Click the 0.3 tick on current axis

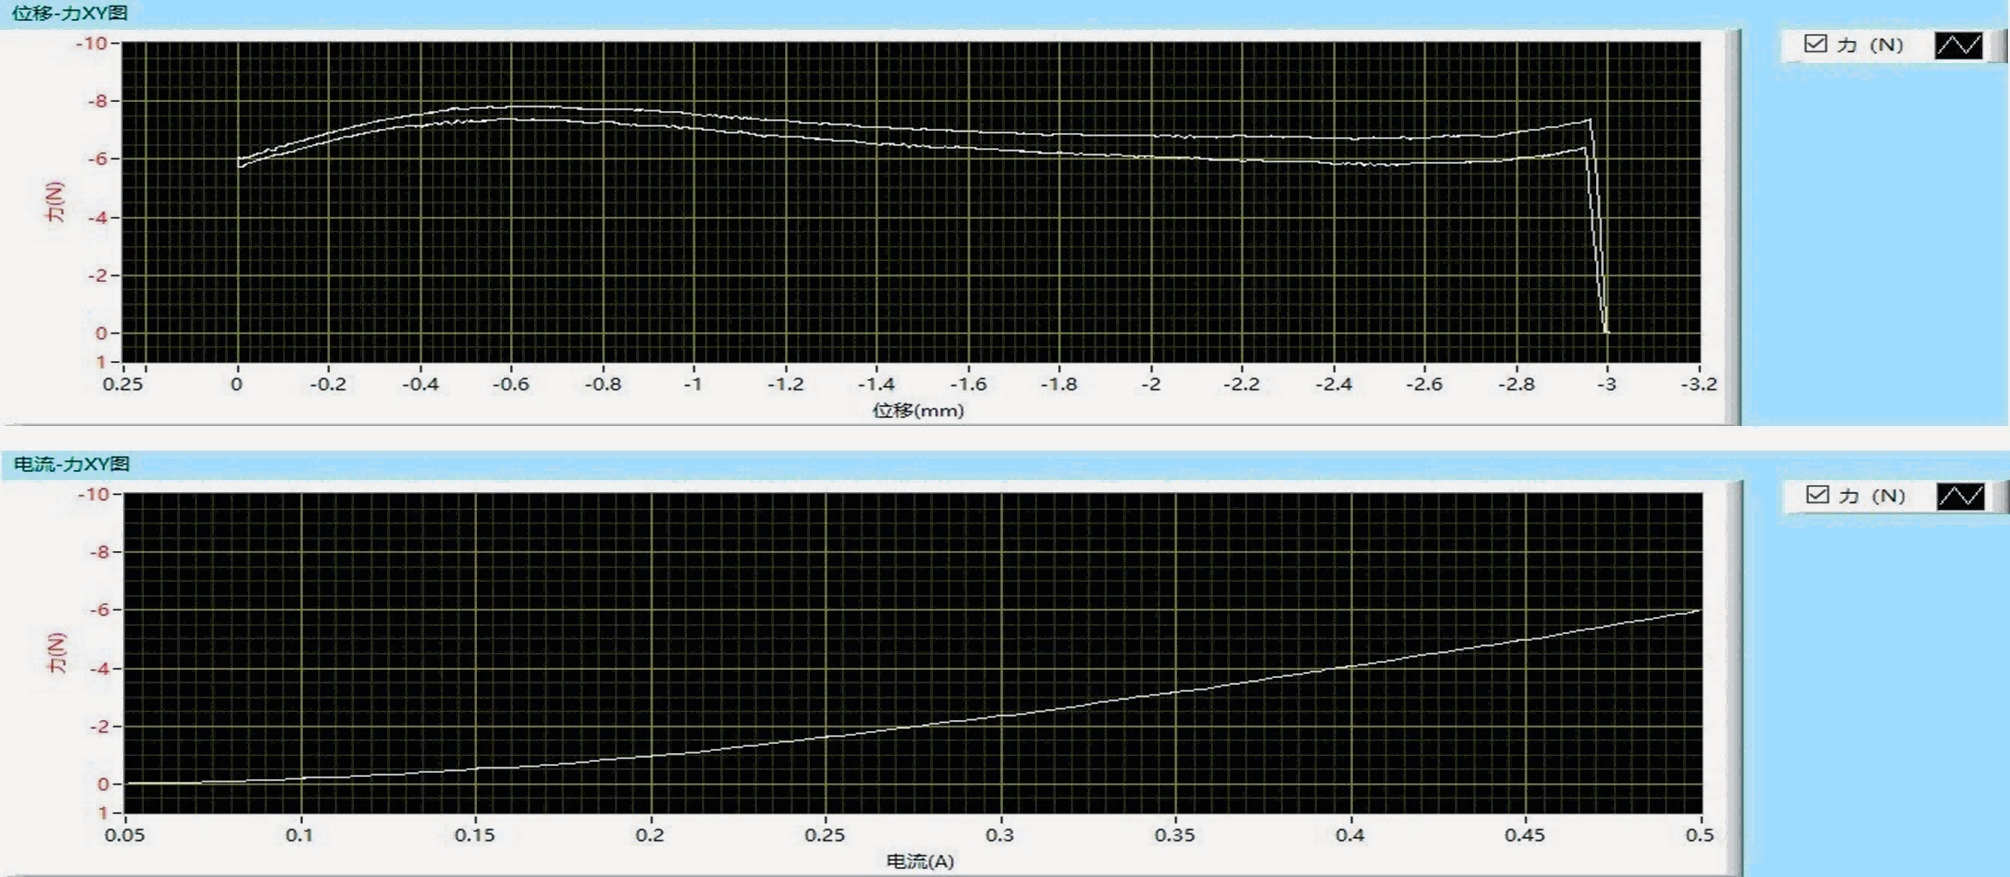pos(1000,835)
